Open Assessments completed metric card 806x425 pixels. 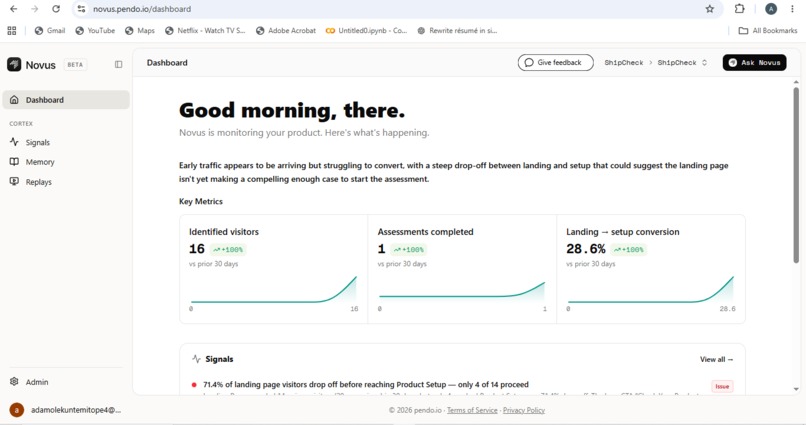tap(462, 269)
